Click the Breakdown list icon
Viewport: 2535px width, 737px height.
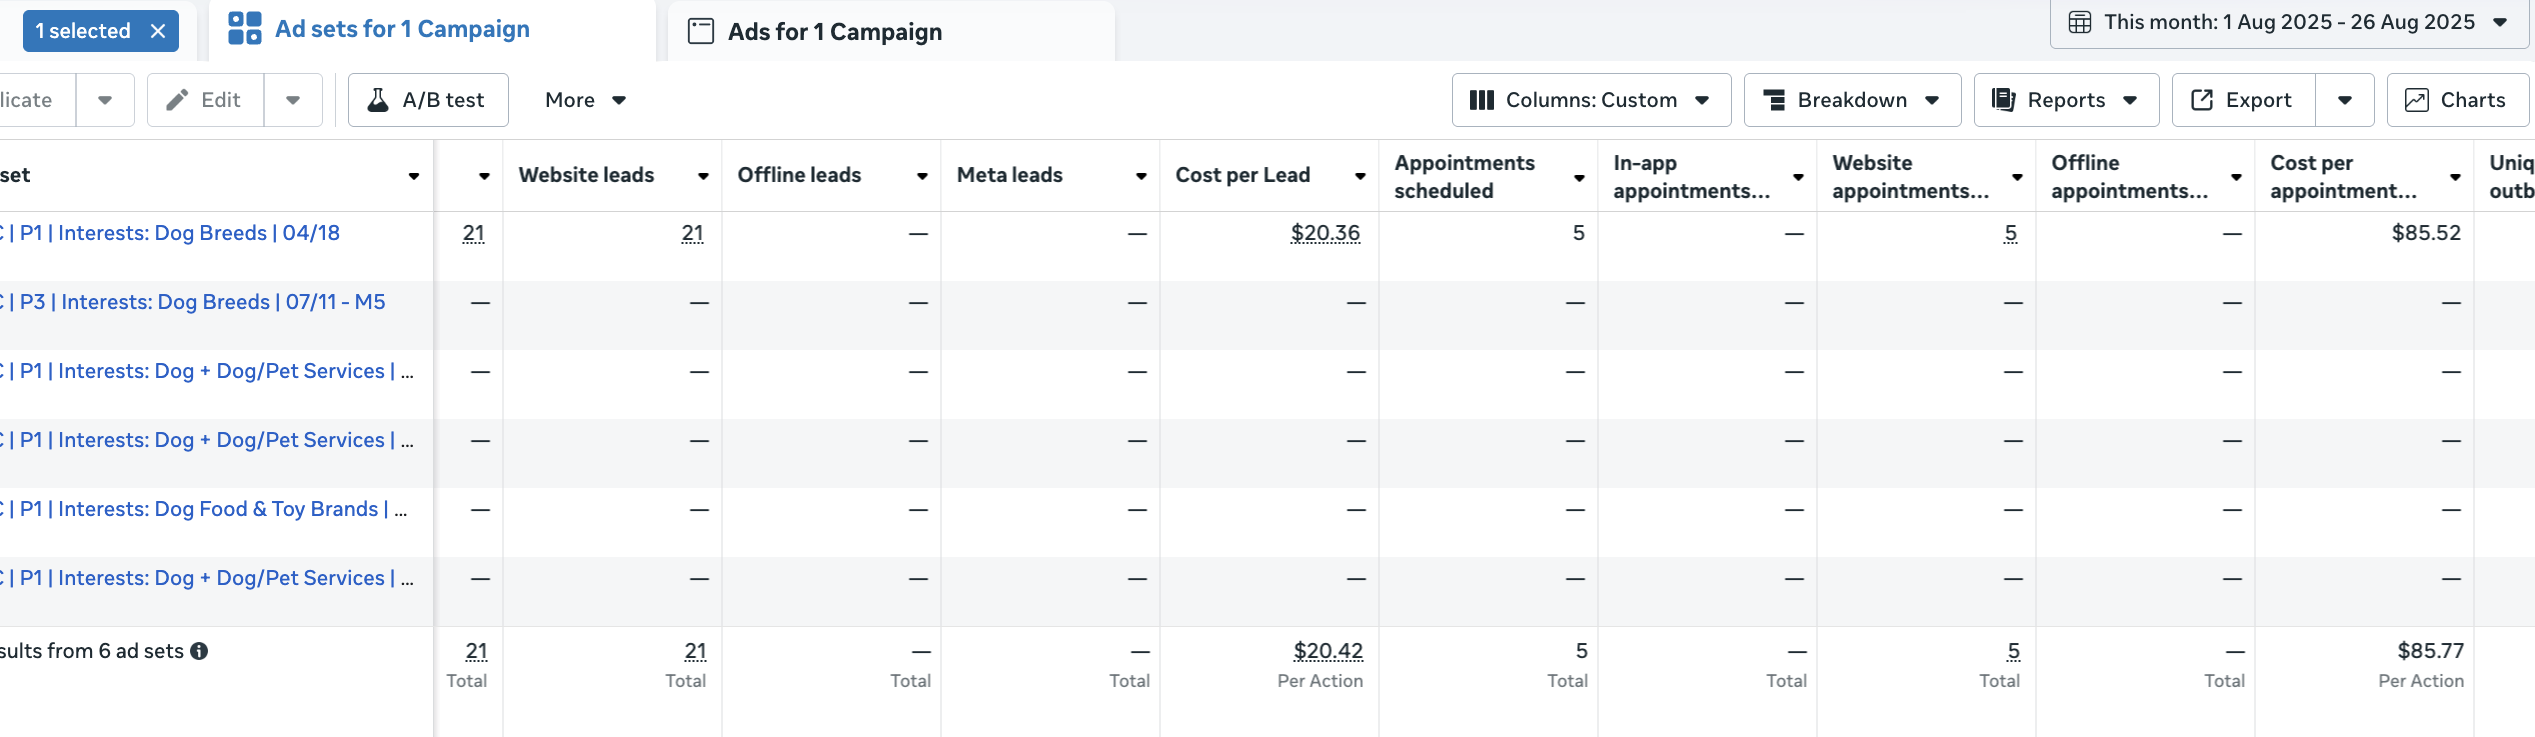[x=1774, y=100]
